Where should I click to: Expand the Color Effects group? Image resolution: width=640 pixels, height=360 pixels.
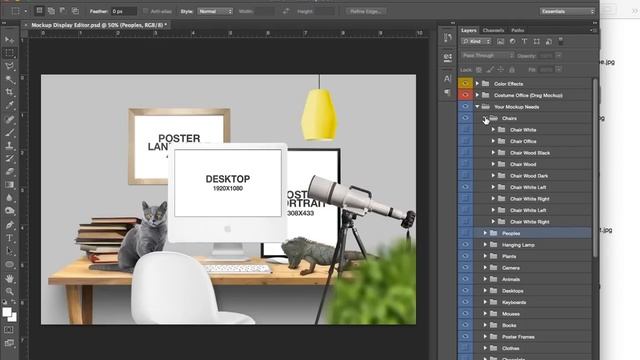point(477,83)
